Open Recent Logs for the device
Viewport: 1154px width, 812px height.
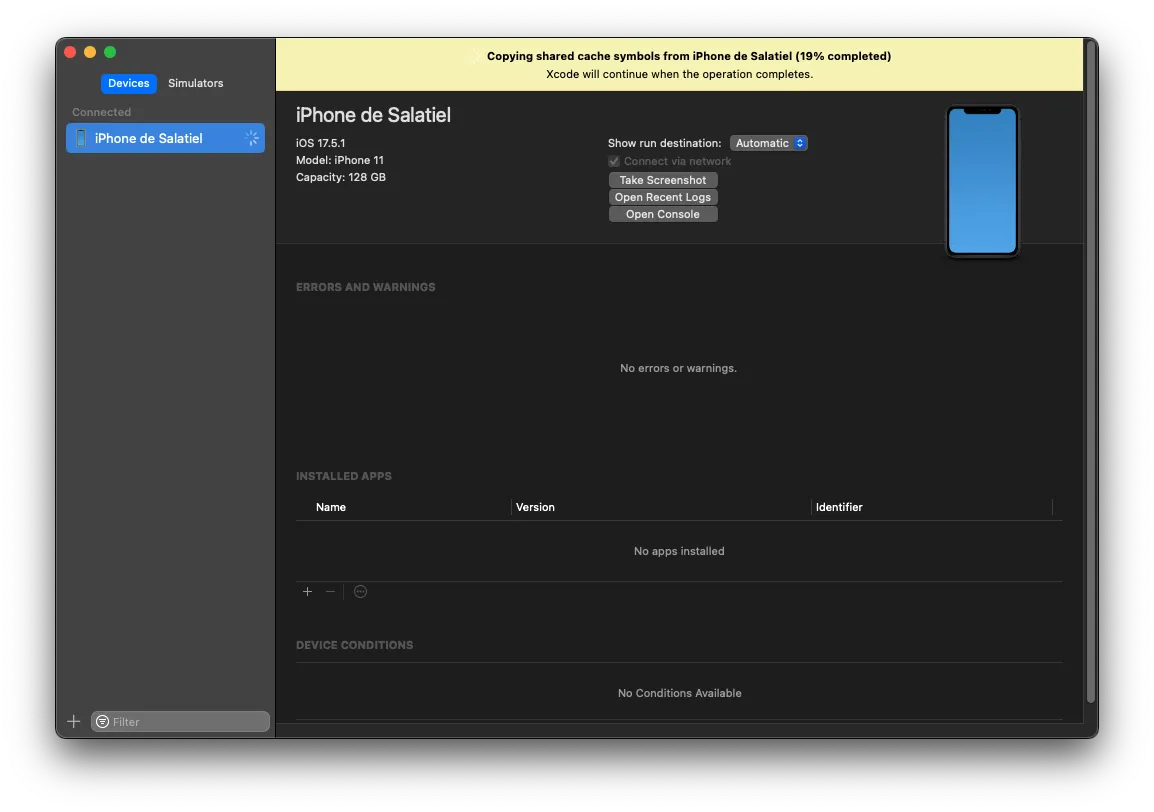[x=663, y=197]
